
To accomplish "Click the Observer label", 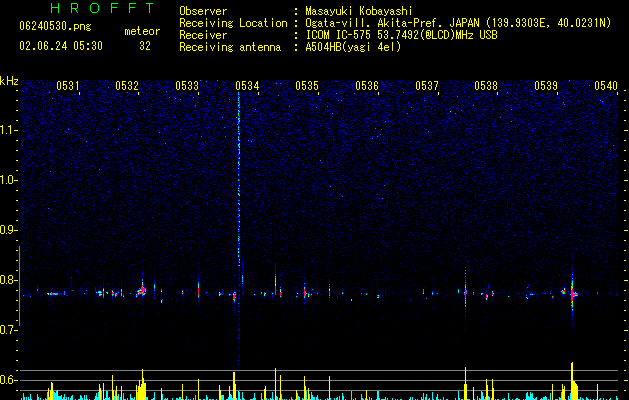I will click(x=203, y=11).
